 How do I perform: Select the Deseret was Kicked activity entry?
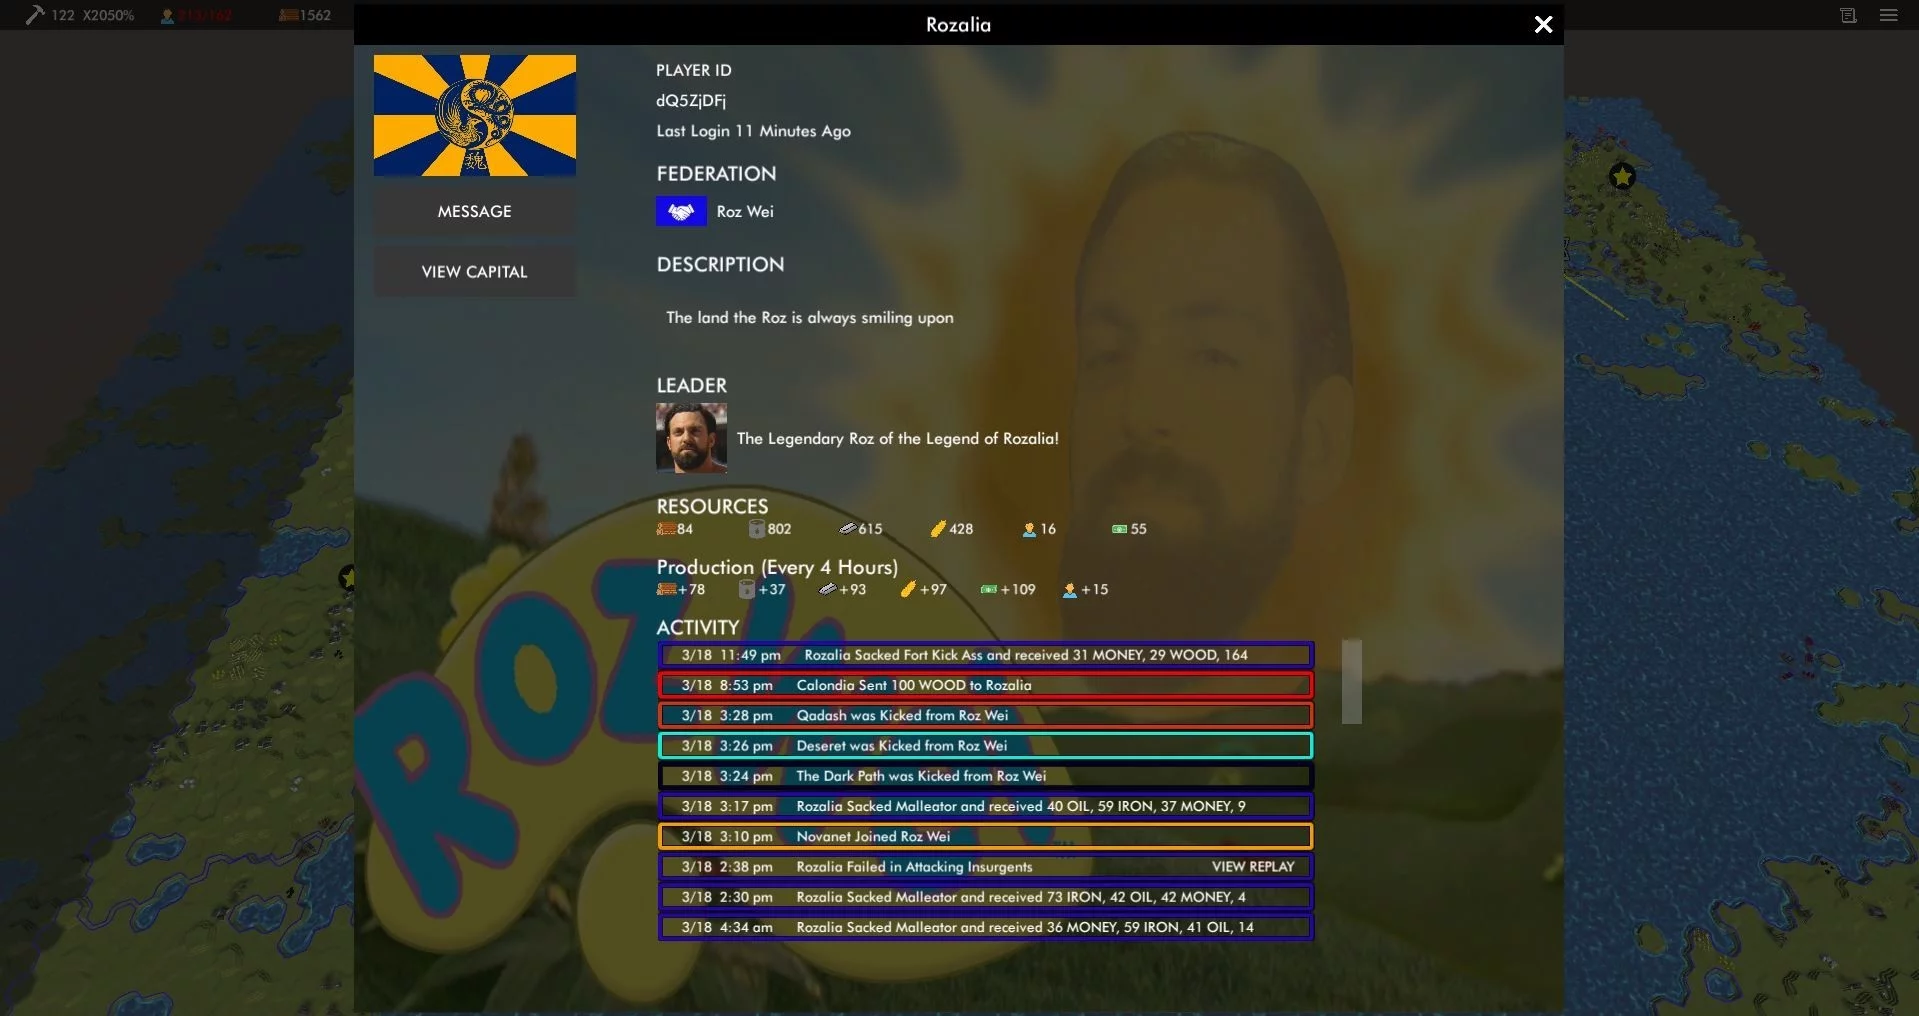(x=985, y=746)
